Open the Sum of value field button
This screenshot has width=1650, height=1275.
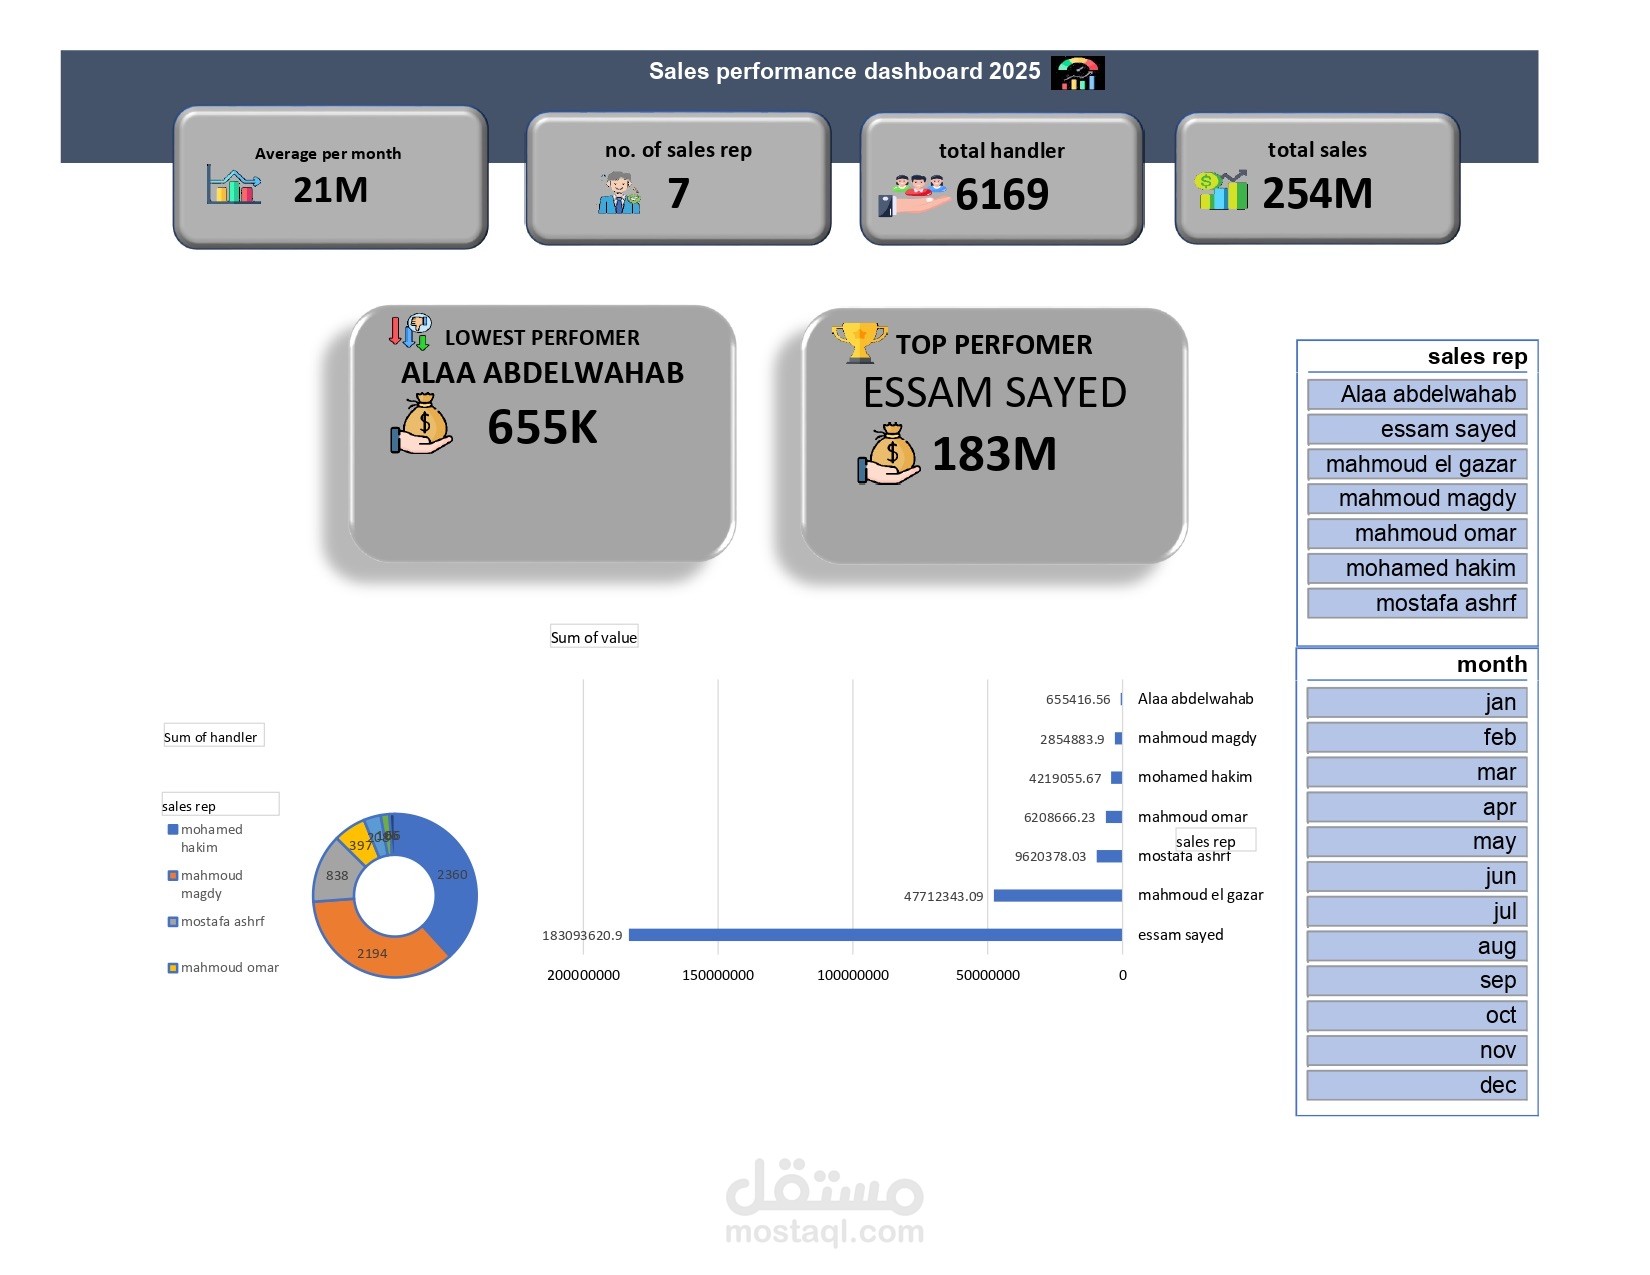point(594,636)
